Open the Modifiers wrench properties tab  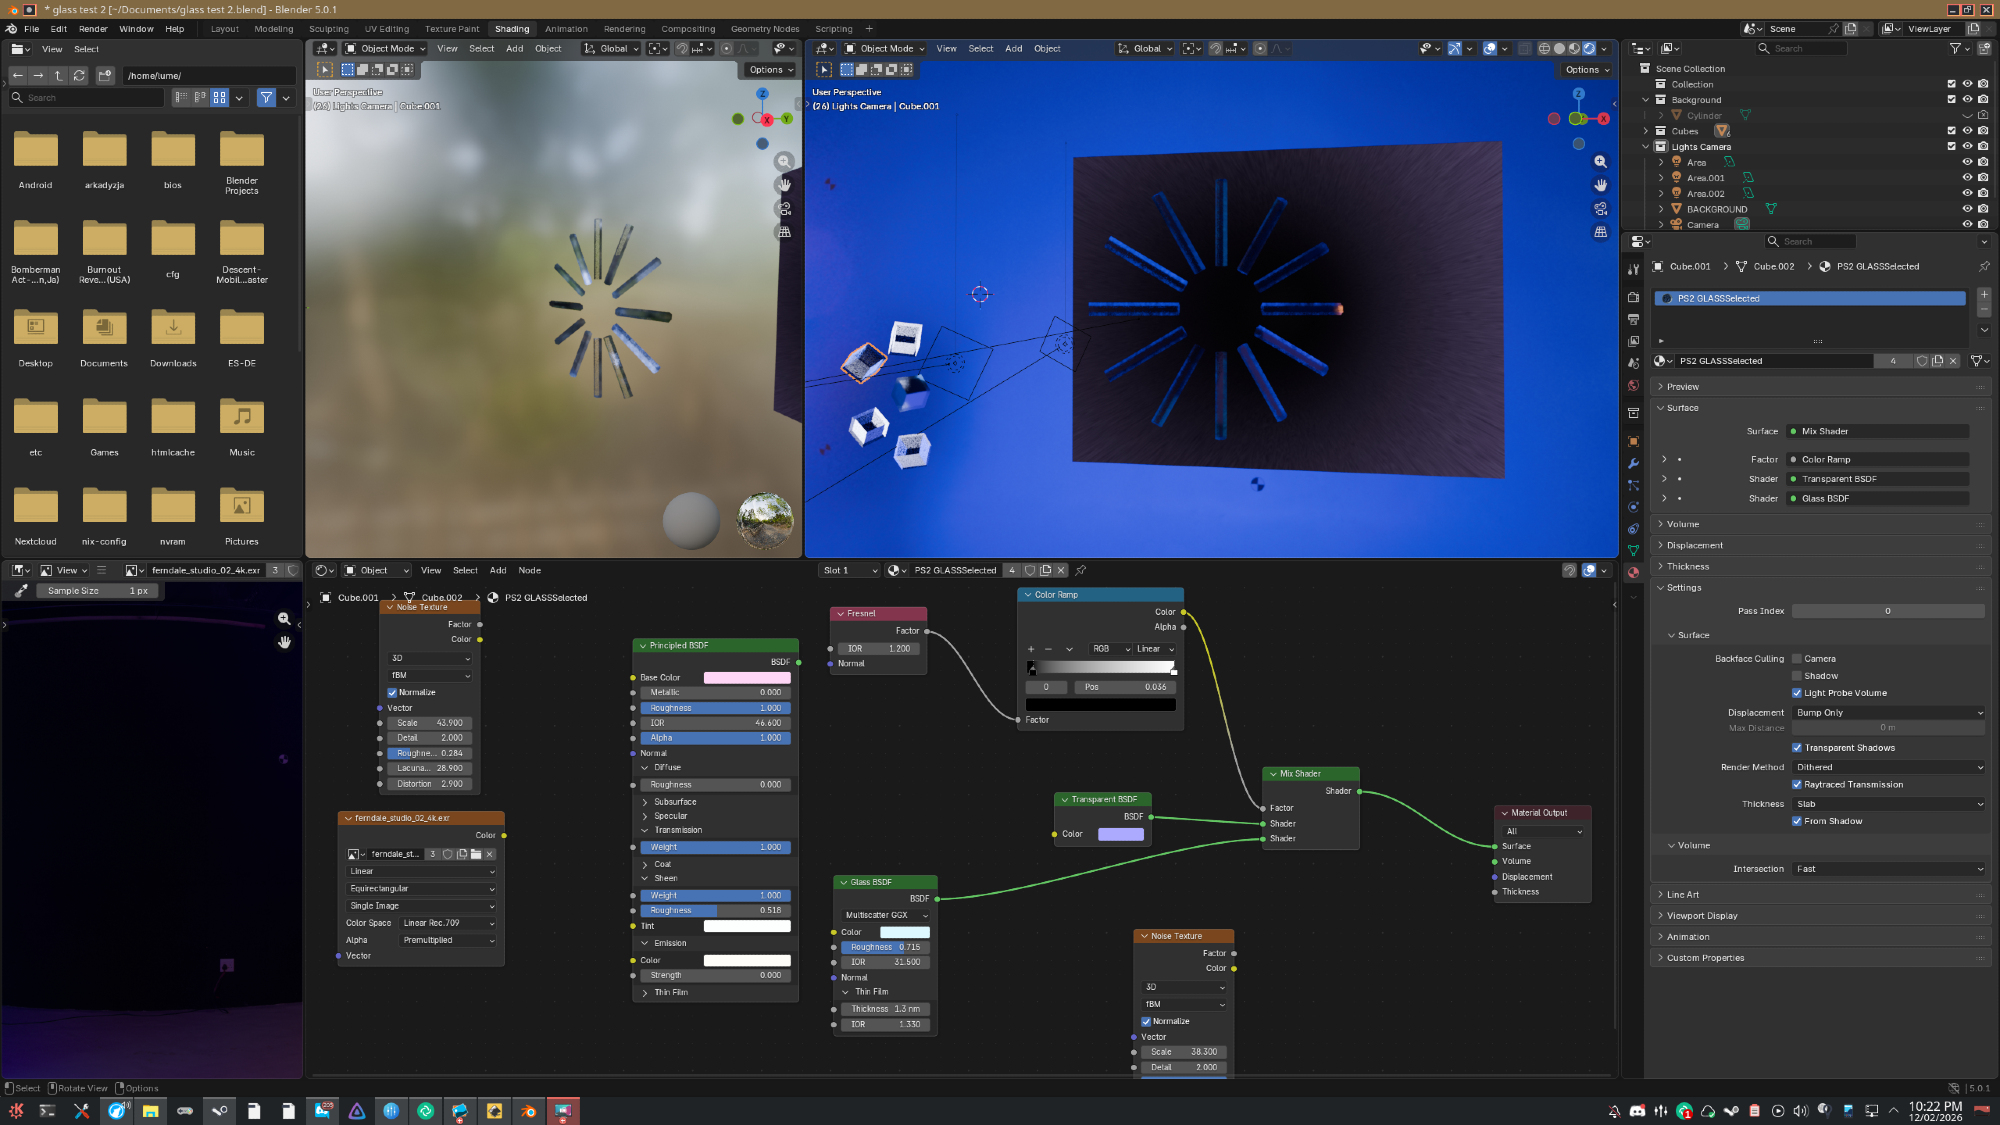click(1633, 463)
